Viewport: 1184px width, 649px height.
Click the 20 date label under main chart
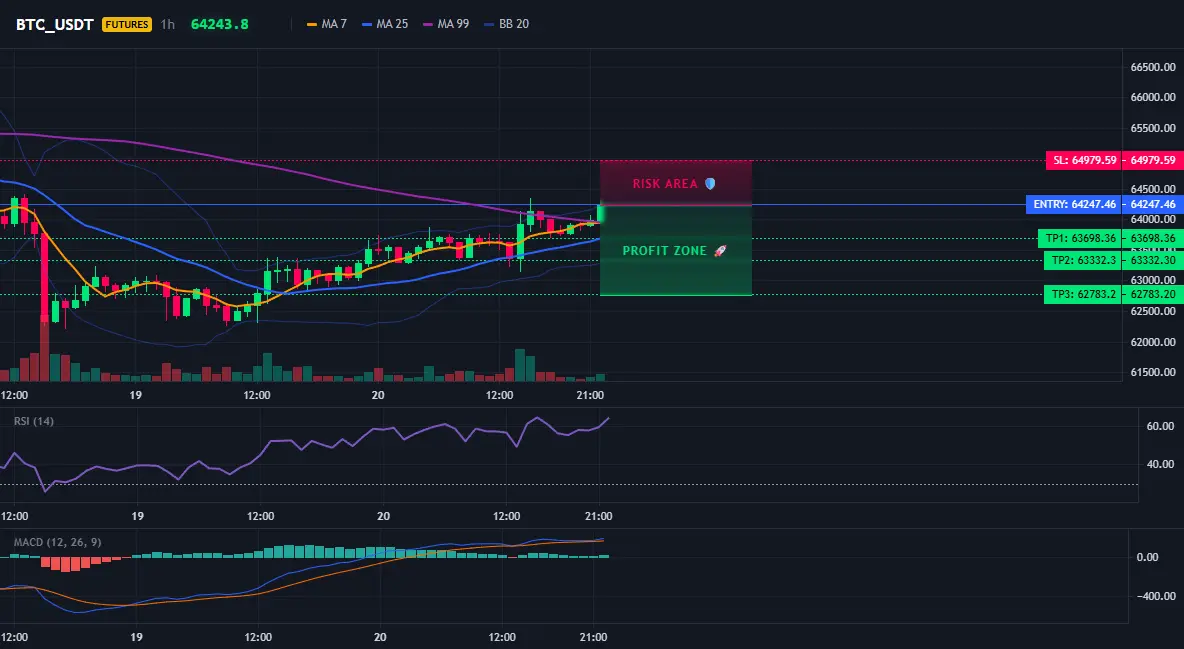point(378,395)
